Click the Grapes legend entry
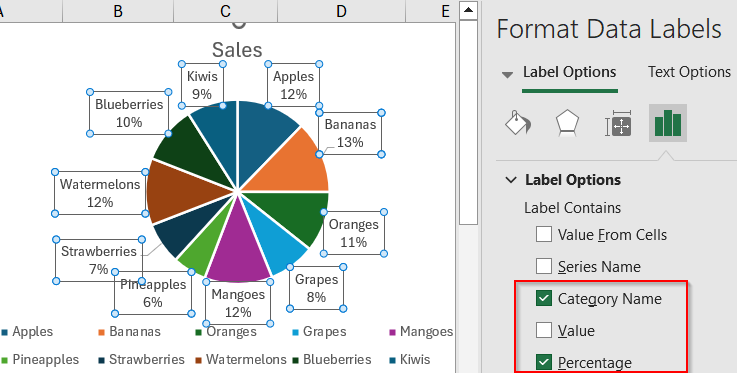Screen dimensions: 737x373 click(x=320, y=332)
